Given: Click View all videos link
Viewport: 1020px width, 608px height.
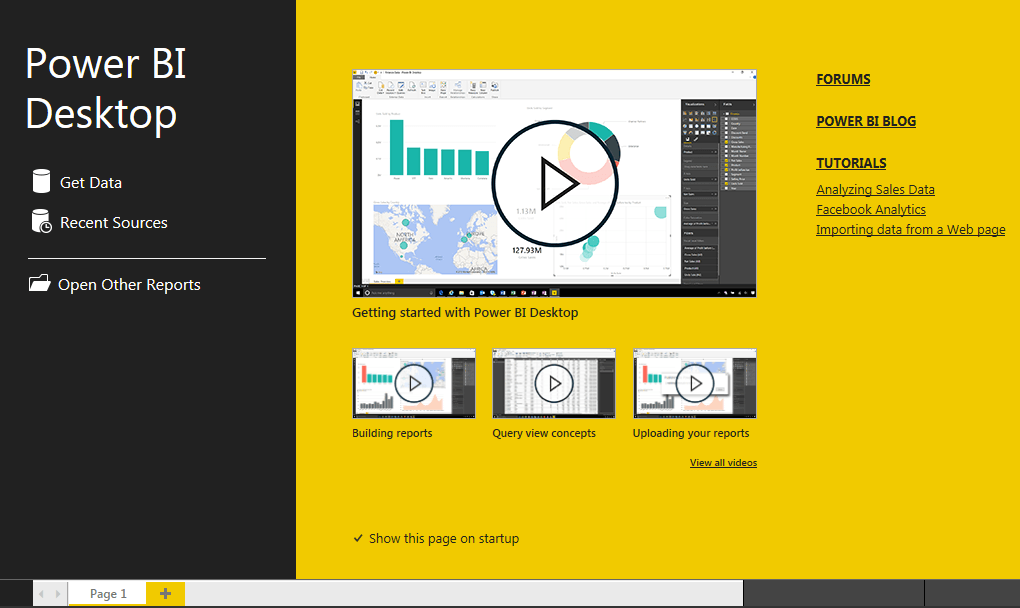Looking at the screenshot, I should click(723, 463).
